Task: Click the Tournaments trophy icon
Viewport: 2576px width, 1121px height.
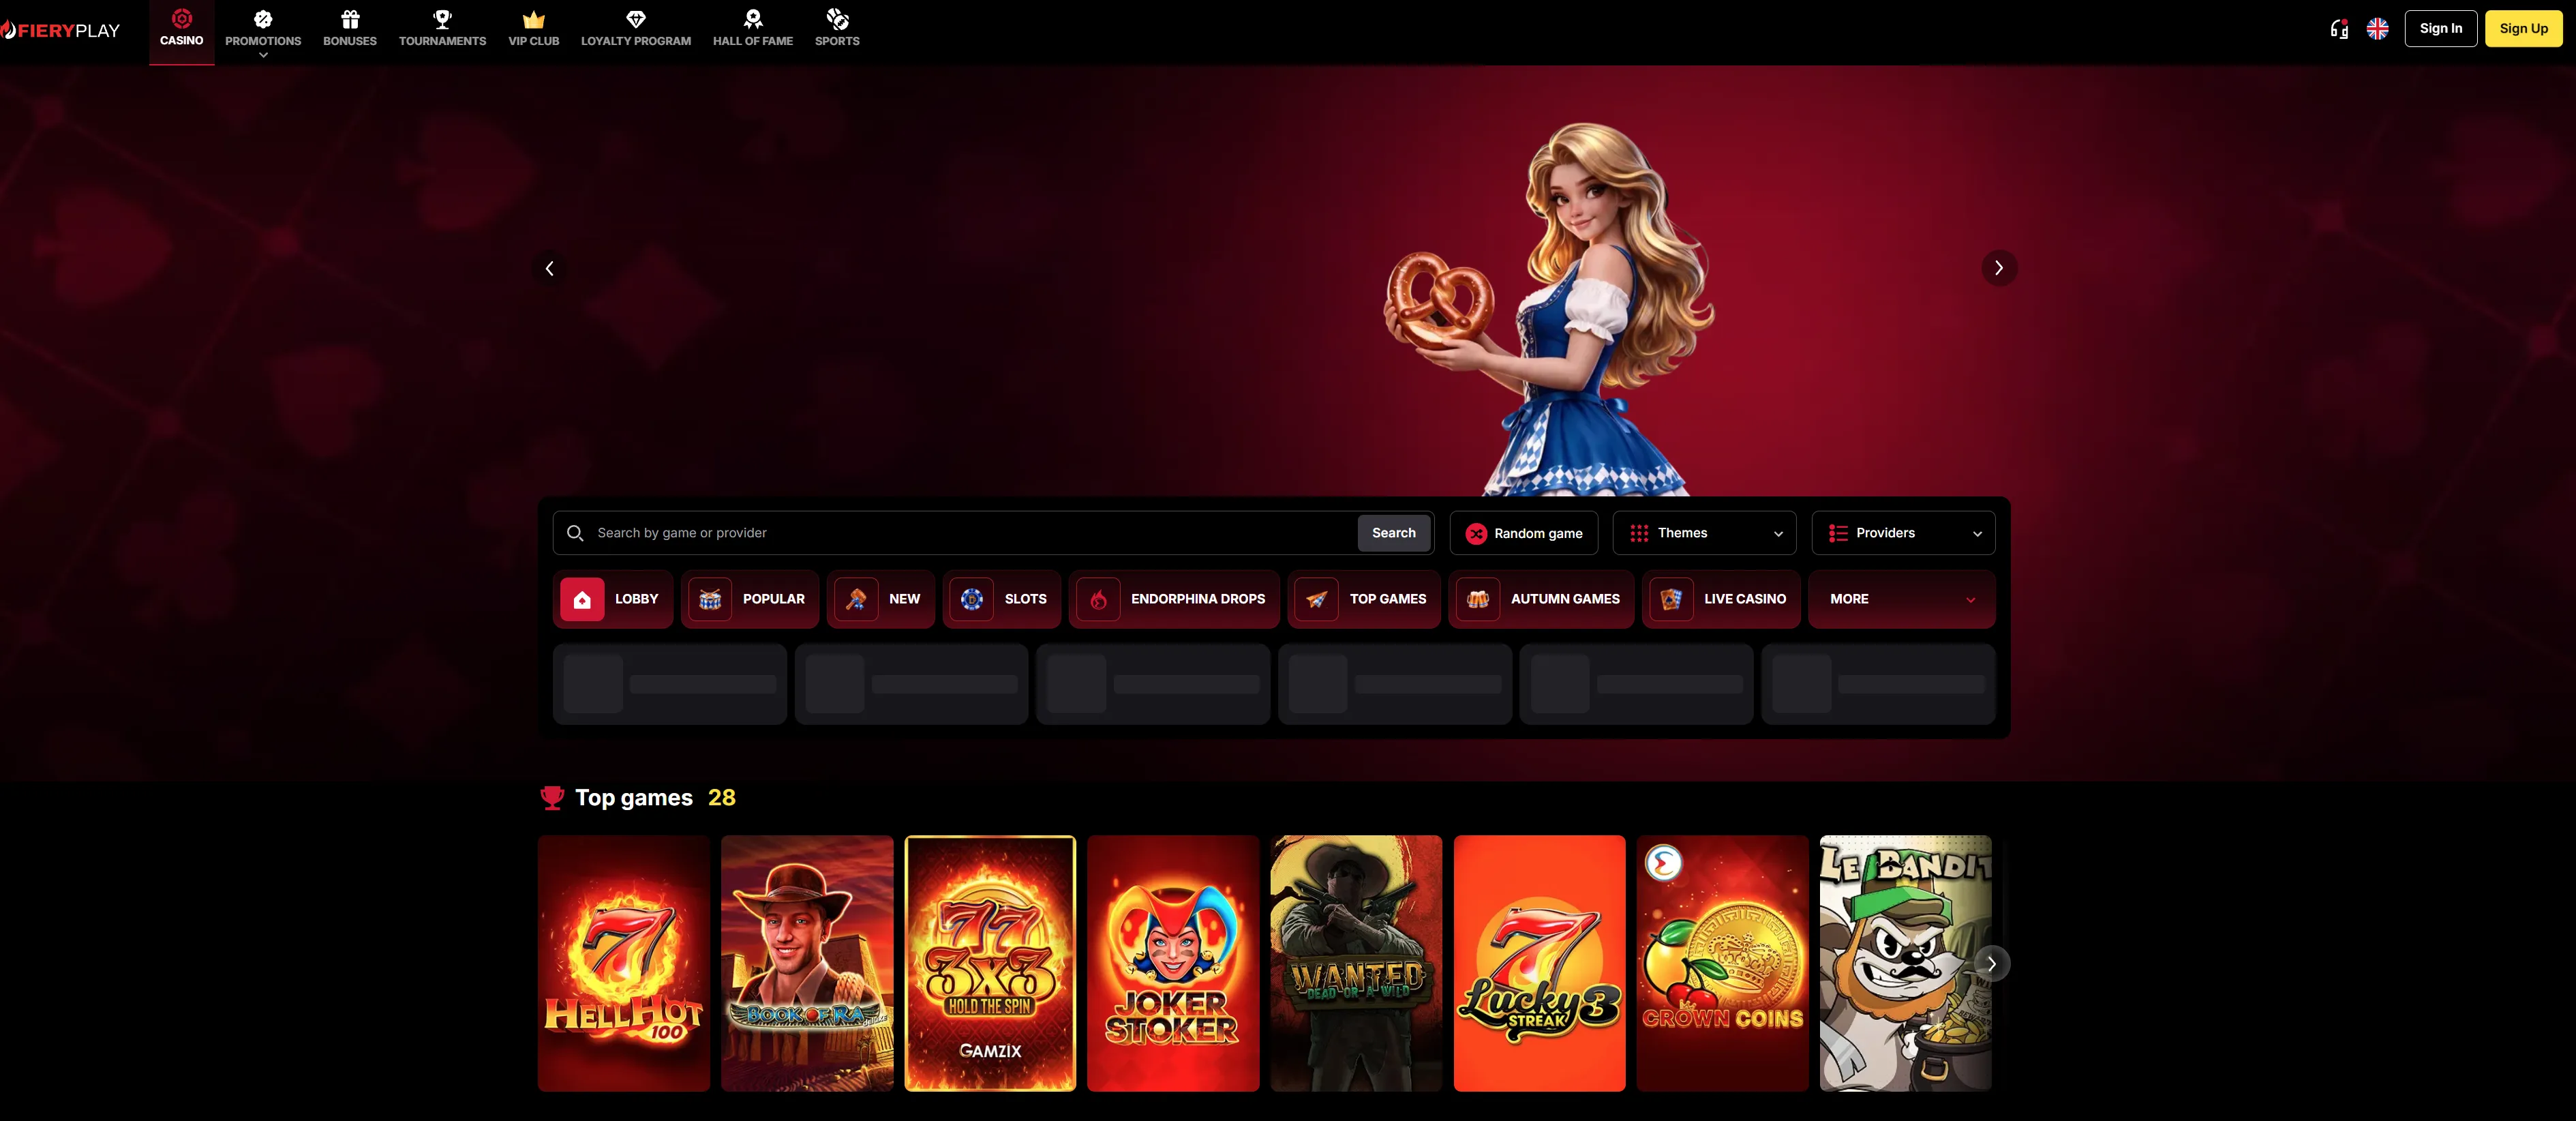Action: coord(442,19)
